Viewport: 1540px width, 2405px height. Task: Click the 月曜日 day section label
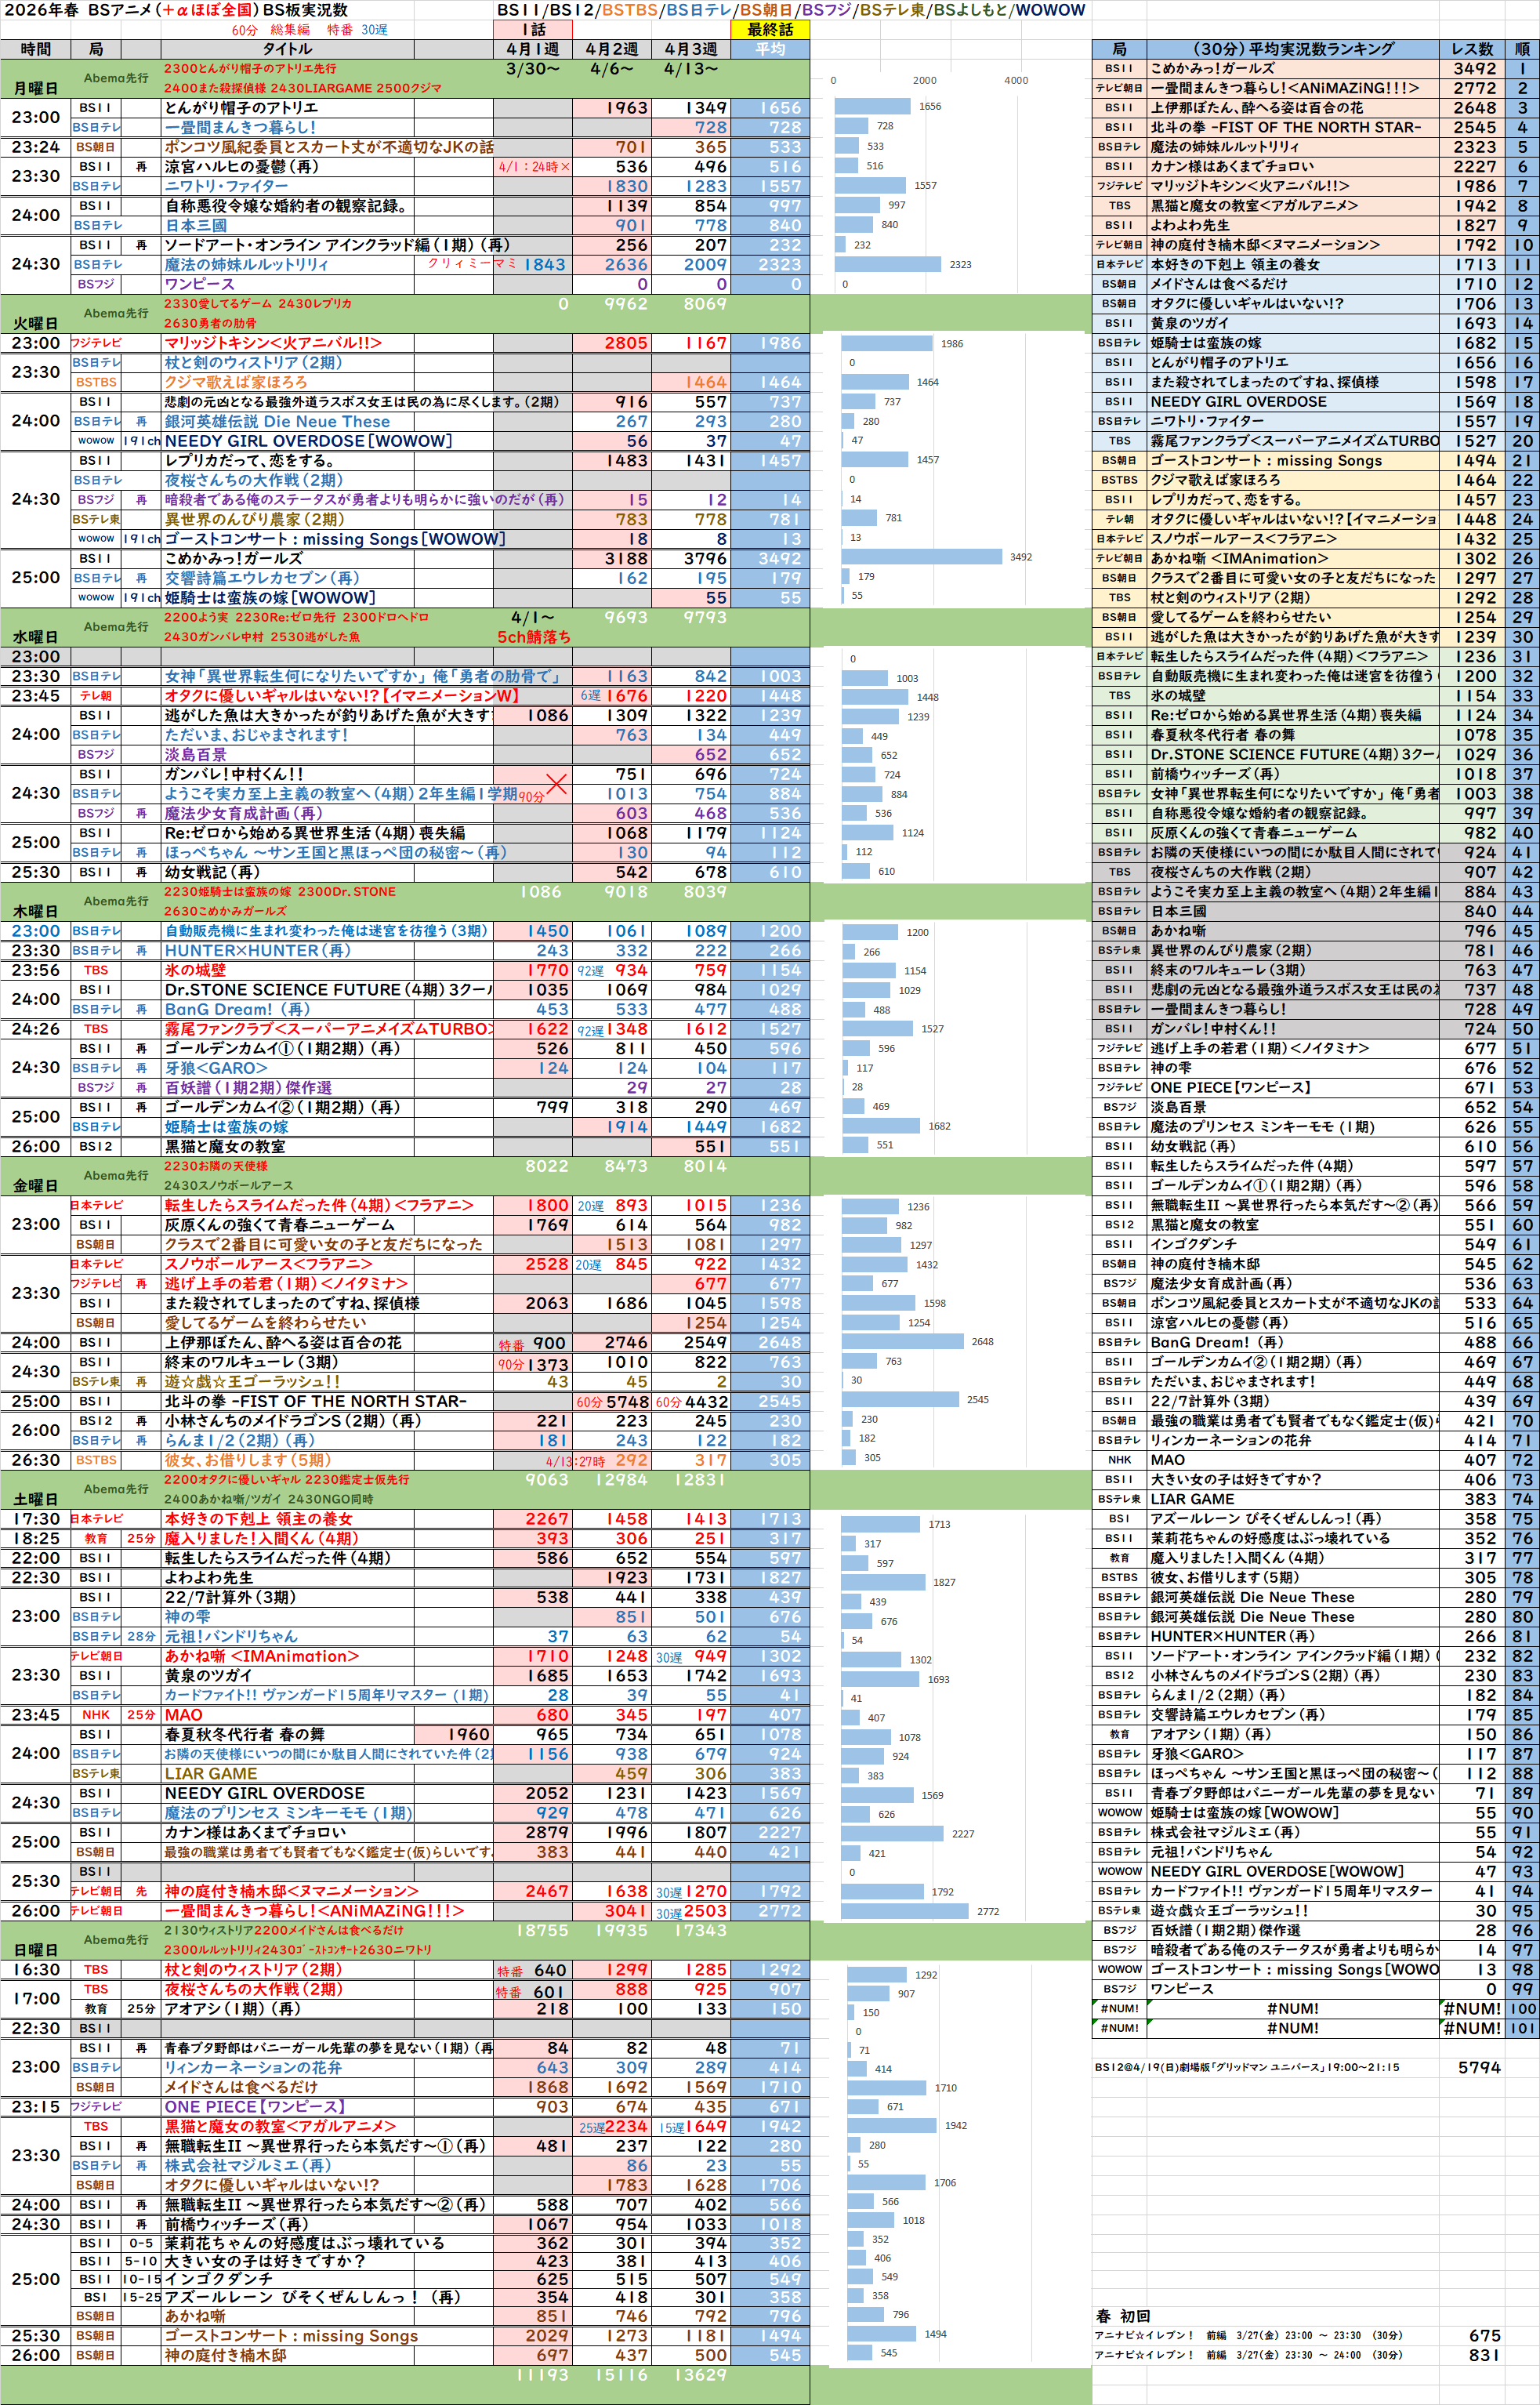click(35, 88)
